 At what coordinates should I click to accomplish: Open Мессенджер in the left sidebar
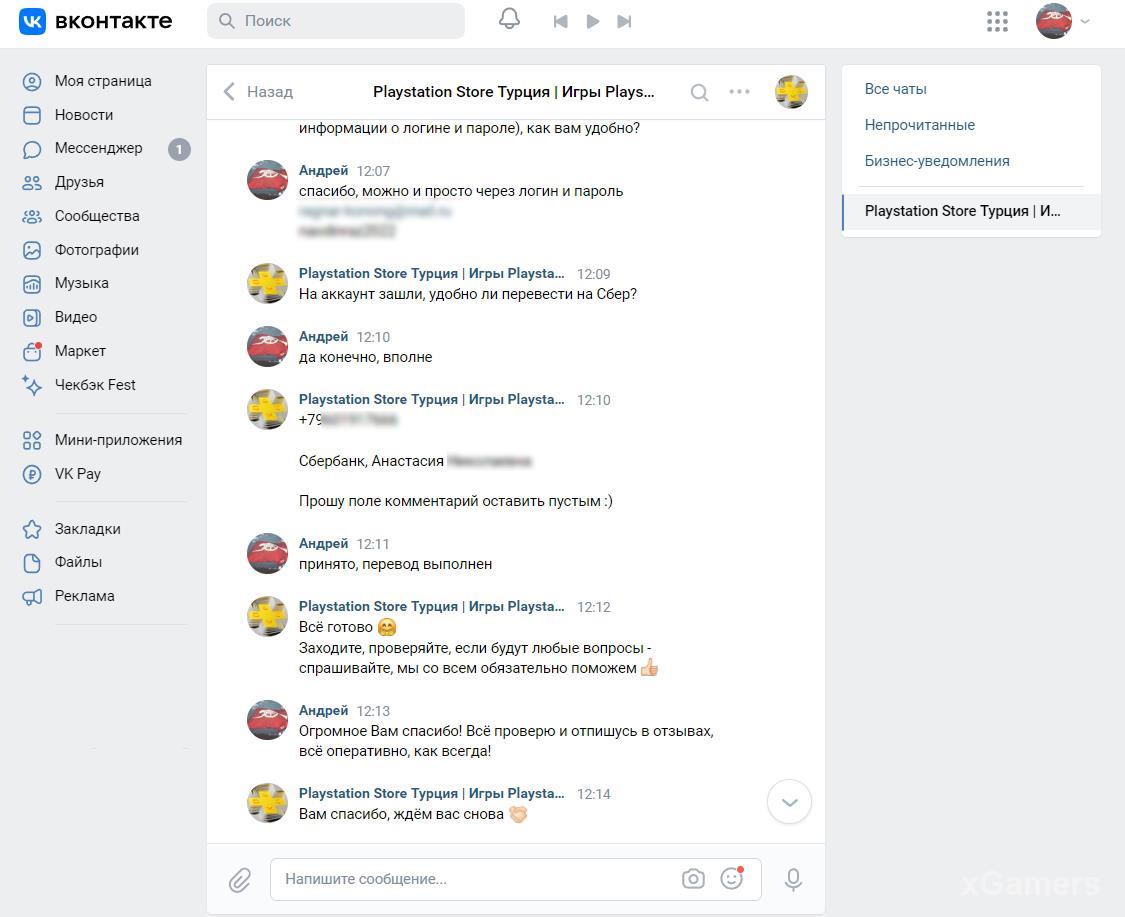(x=98, y=149)
